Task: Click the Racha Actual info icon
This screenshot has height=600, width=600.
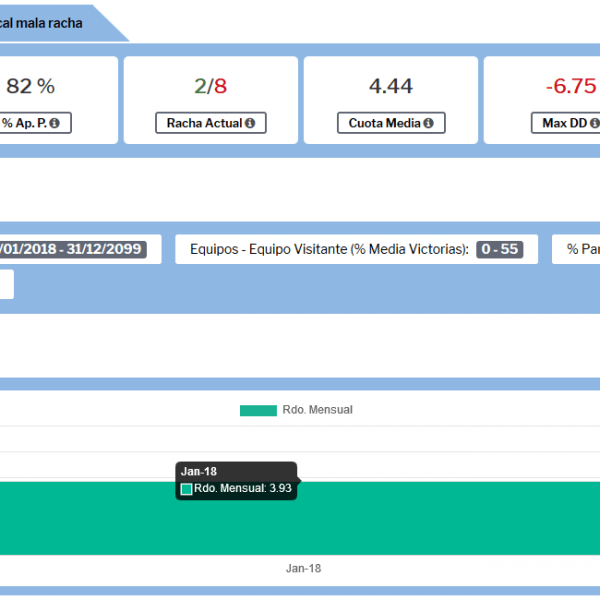Action: coord(249,123)
